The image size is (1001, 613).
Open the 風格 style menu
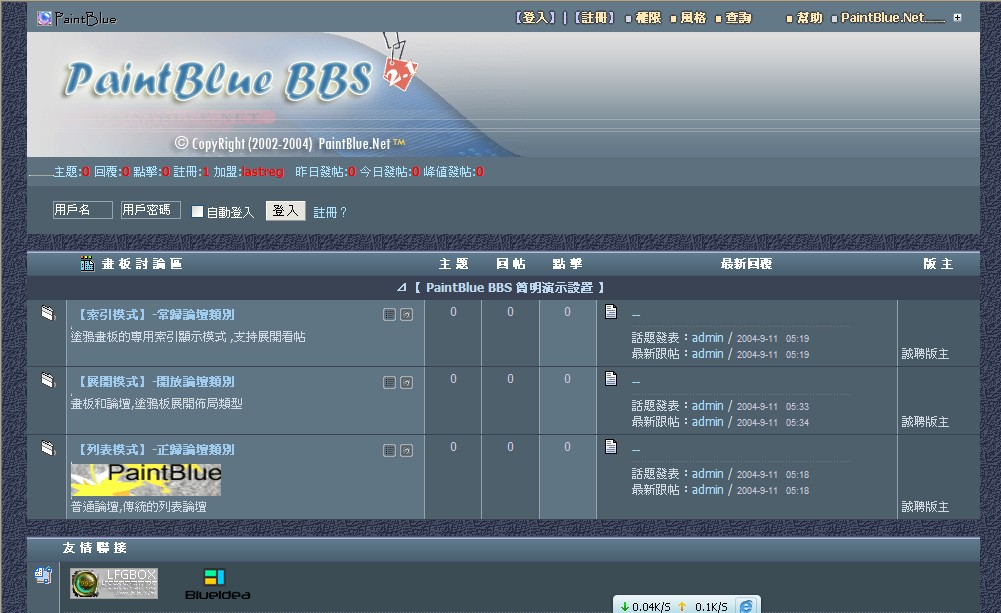[693, 18]
